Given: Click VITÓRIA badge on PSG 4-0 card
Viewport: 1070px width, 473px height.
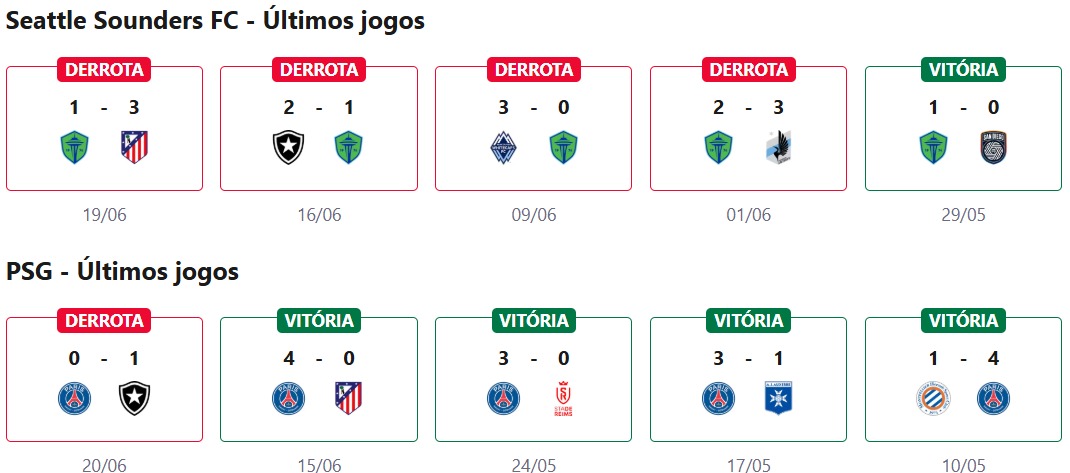Looking at the screenshot, I should (x=319, y=320).
